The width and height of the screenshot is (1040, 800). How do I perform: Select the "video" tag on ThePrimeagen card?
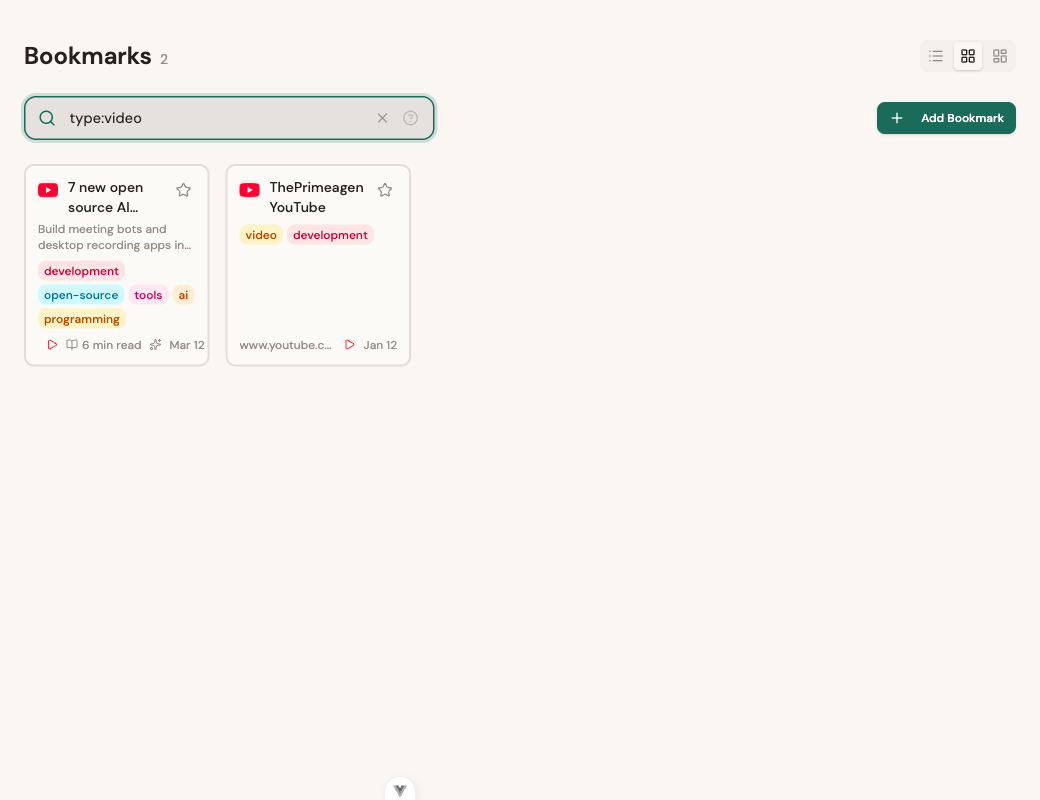[x=261, y=235]
